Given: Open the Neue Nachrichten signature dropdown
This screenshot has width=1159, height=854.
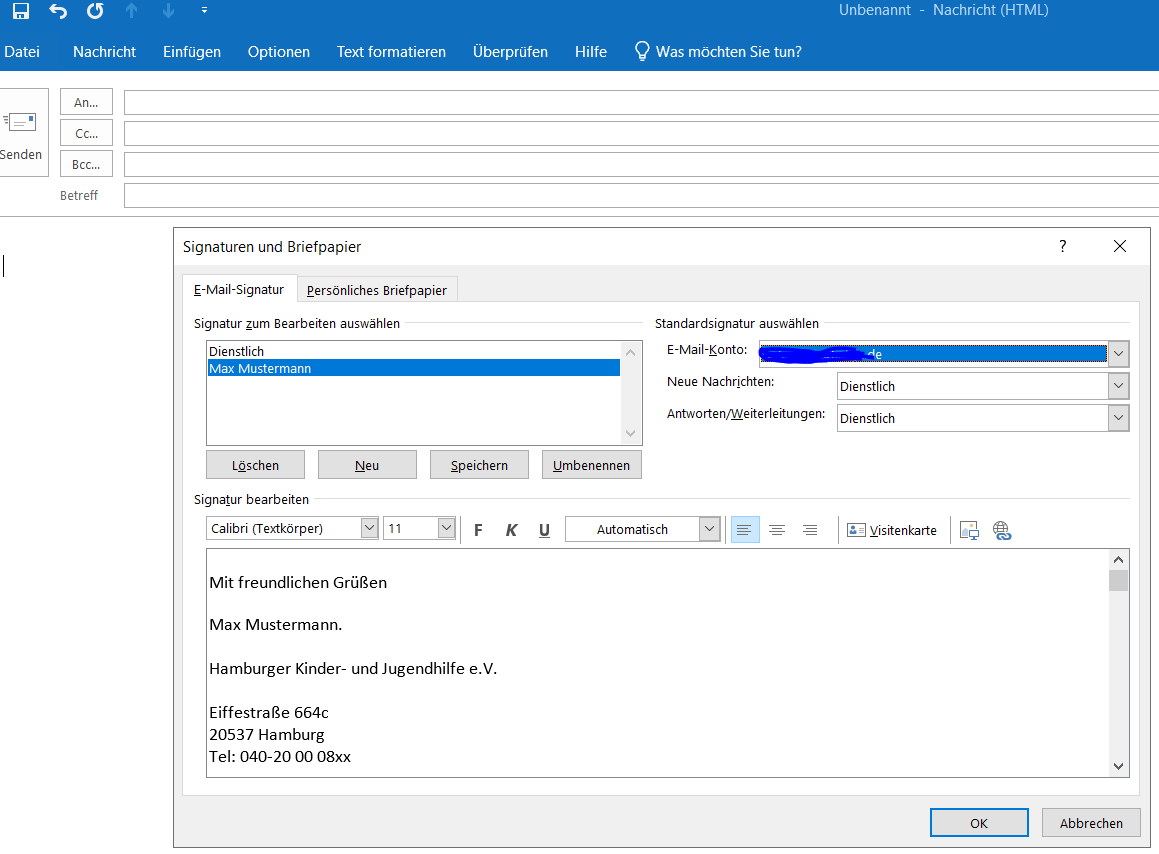Looking at the screenshot, I should pos(1118,386).
